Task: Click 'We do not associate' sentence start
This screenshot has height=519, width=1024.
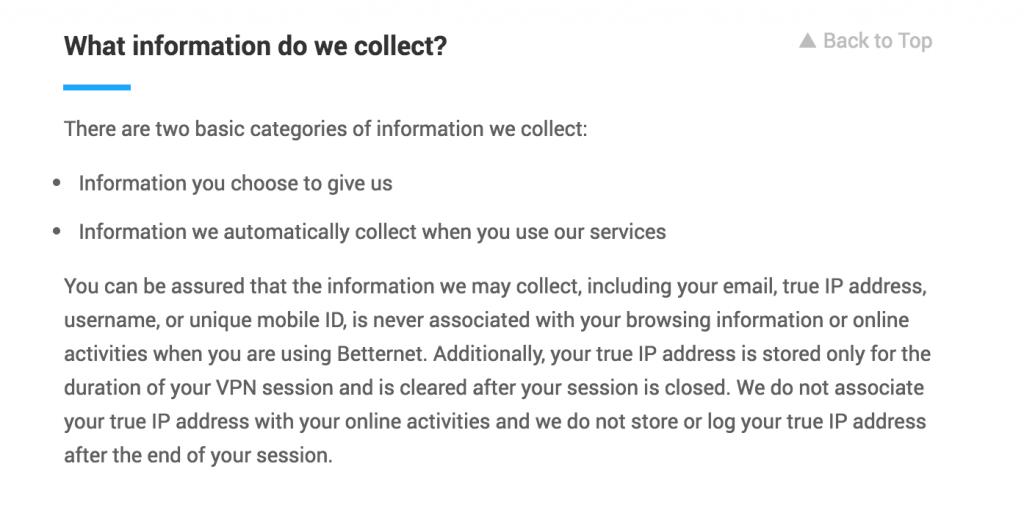Action: [x=830, y=388]
